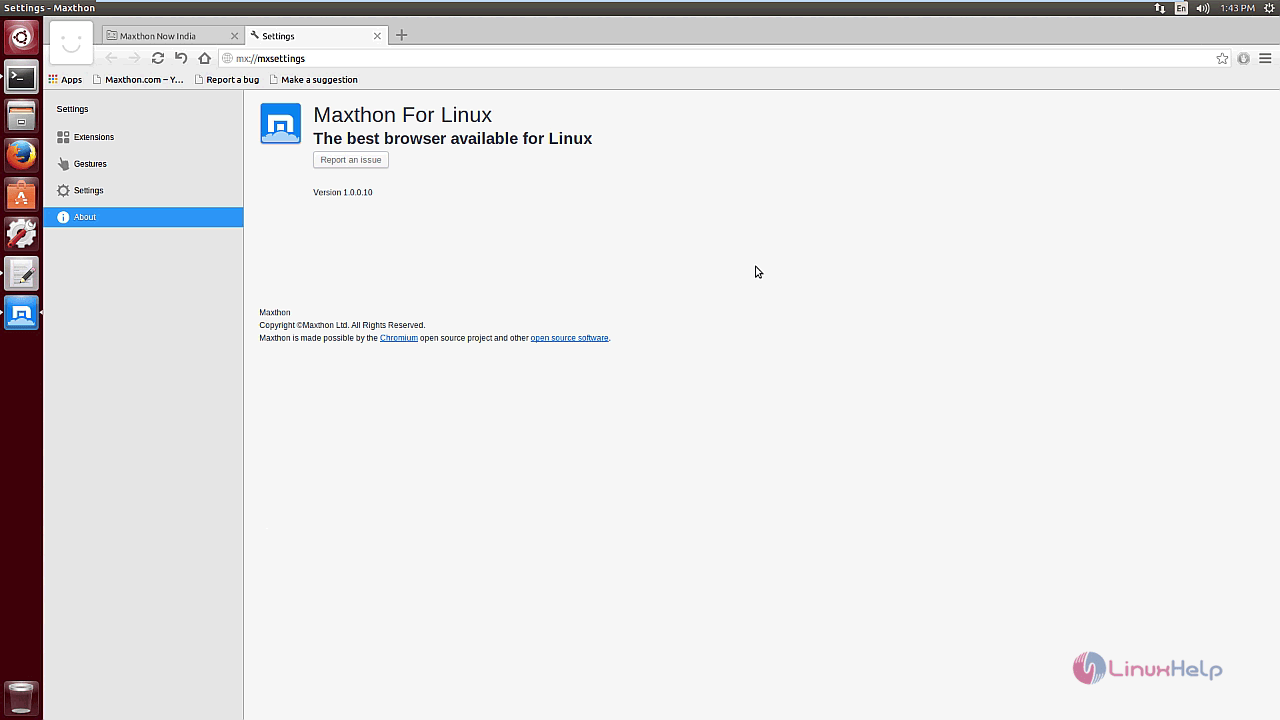Open Maxthon.com bookmark in bookmarks bar

coord(138,79)
